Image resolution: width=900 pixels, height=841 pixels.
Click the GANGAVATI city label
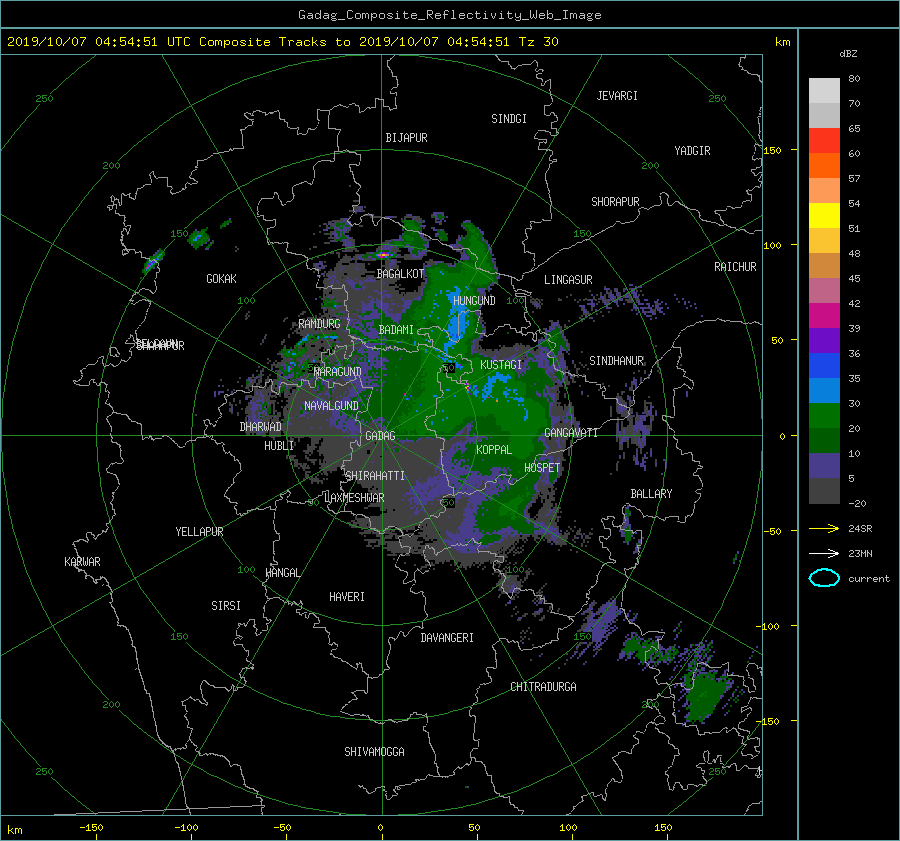pyautogui.click(x=571, y=432)
